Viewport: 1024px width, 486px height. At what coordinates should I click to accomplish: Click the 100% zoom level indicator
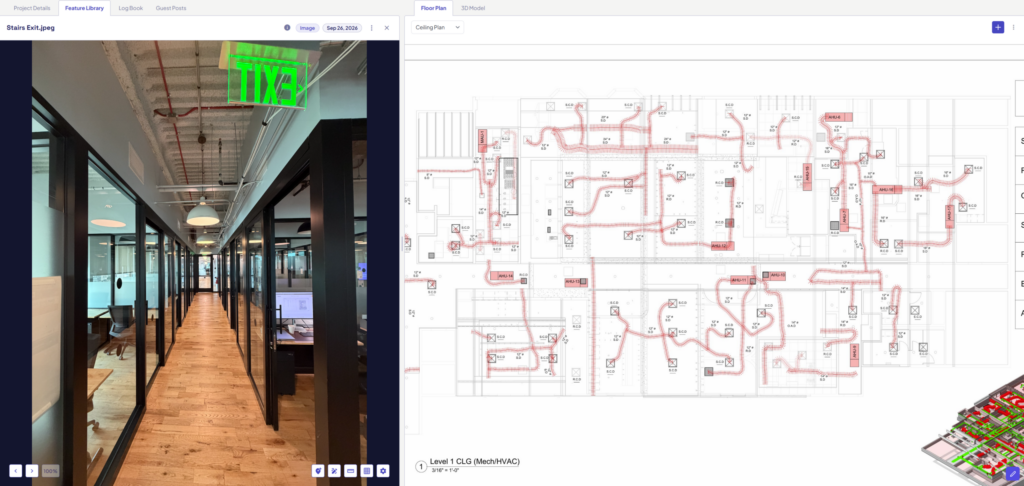click(x=50, y=470)
